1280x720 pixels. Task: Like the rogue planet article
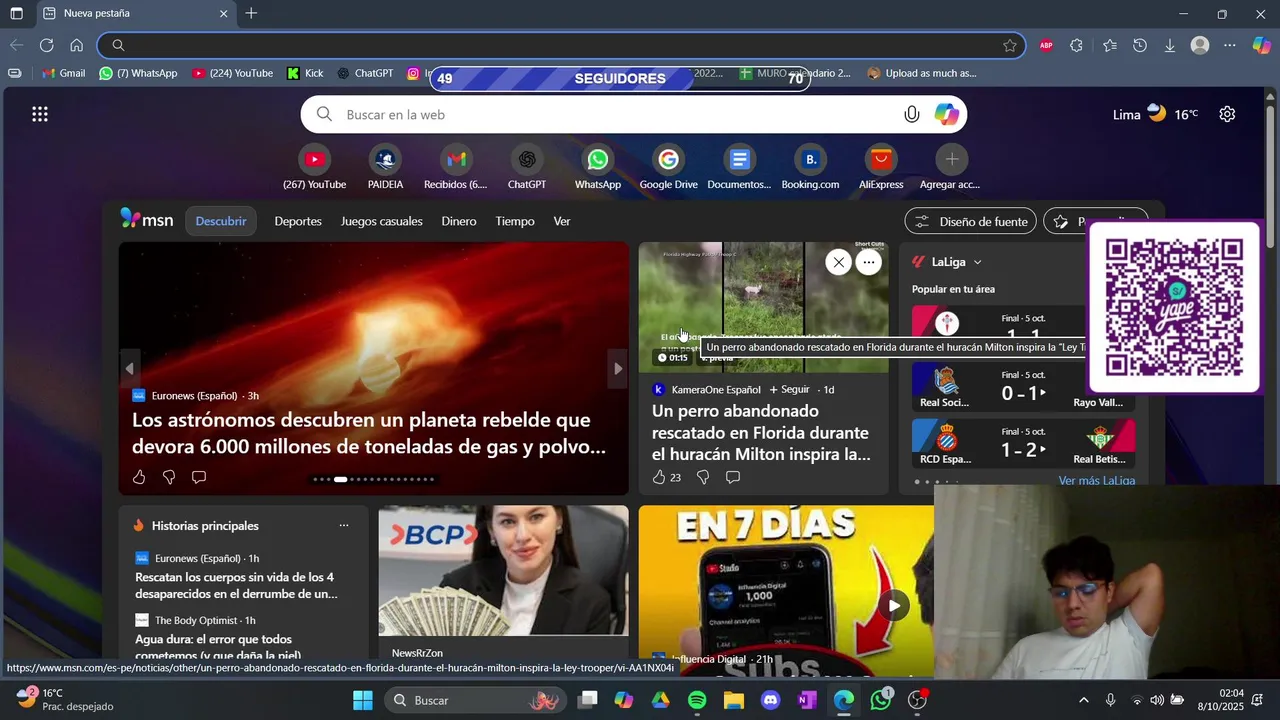[139, 477]
